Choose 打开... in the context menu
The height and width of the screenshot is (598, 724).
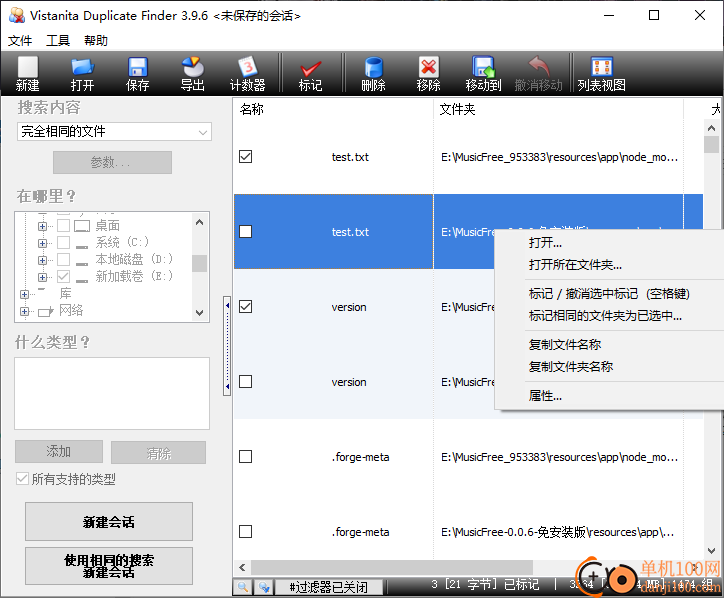(609, 242)
